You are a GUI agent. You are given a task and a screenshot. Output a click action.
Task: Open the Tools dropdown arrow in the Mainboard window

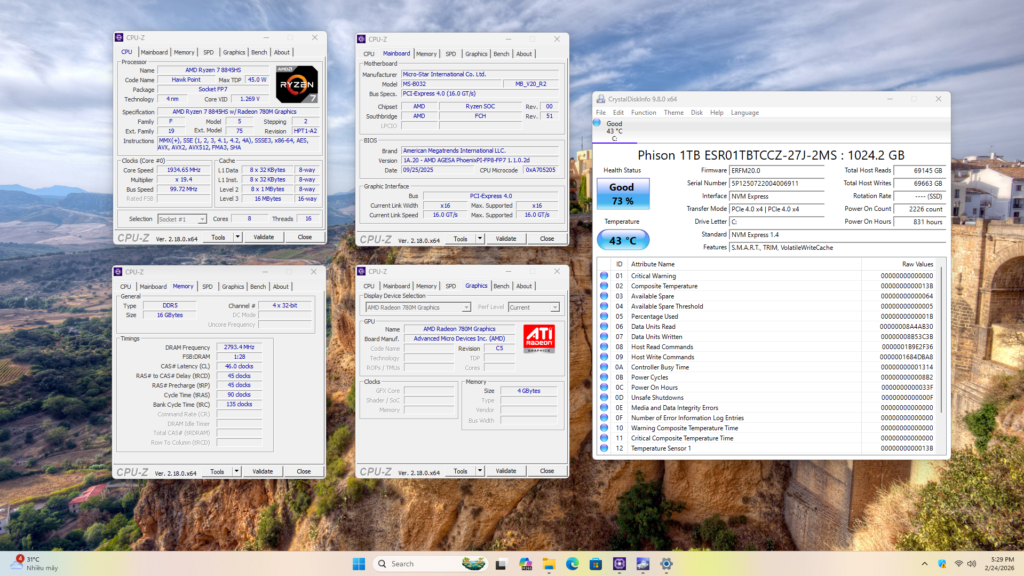pyautogui.click(x=481, y=238)
